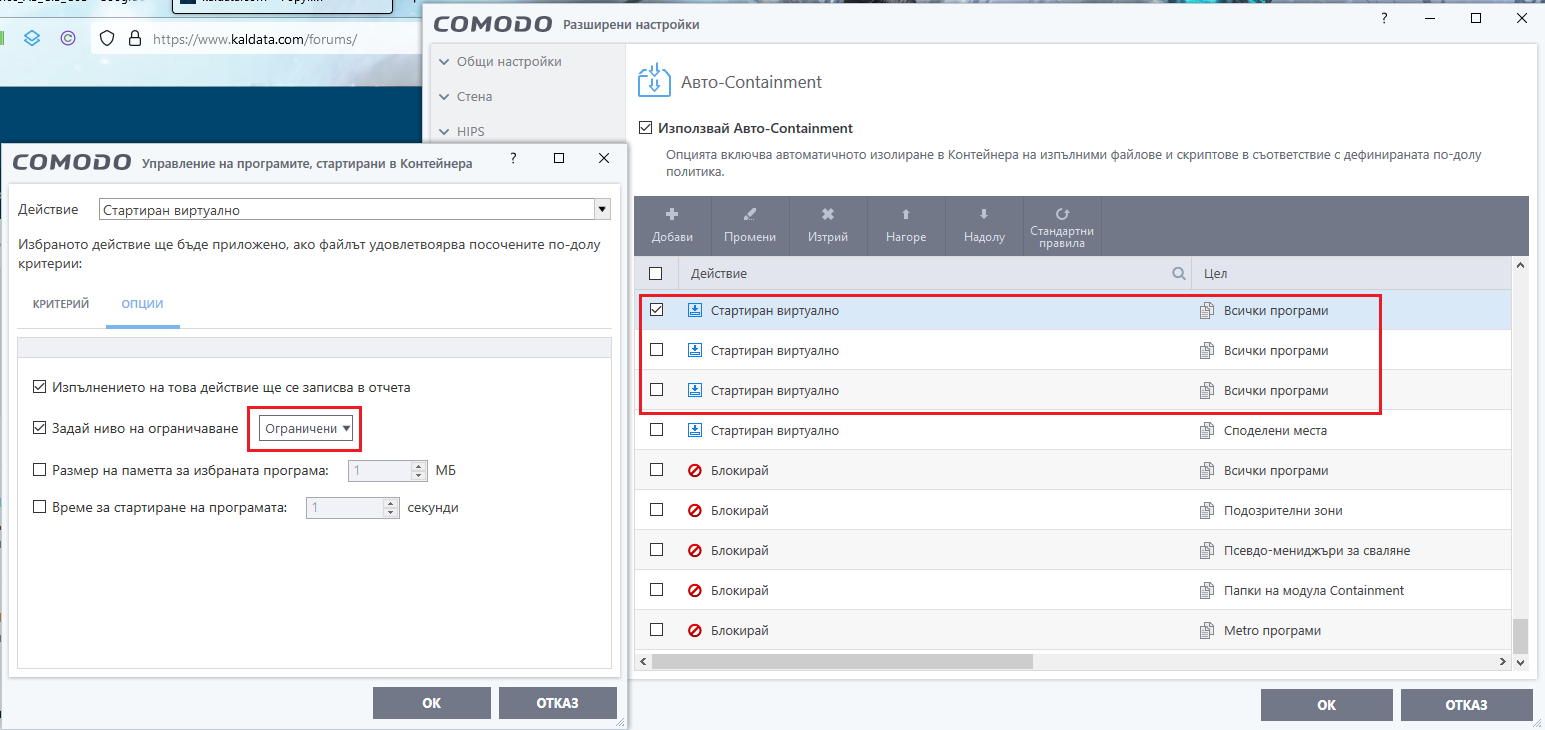The width and height of the screenshot is (1545, 730).
Task: Confirm with OK in the container program dialog
Action: click(x=432, y=703)
